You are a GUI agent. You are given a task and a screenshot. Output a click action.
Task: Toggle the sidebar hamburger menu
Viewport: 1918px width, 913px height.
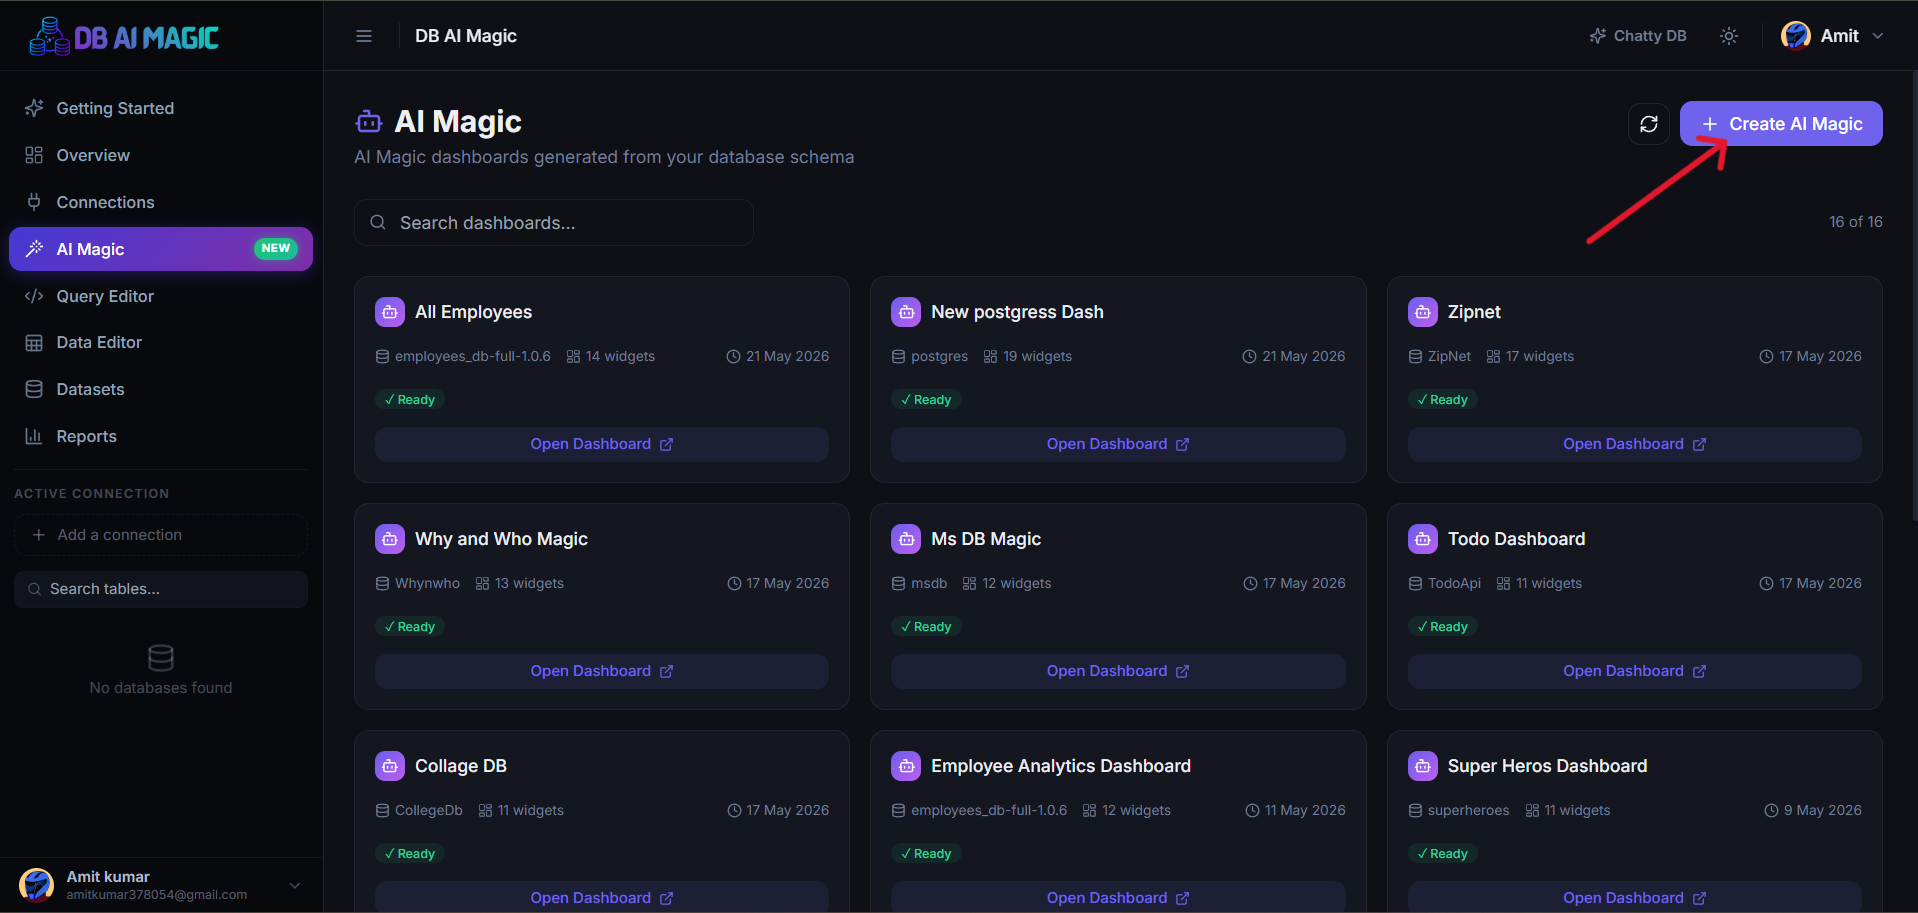point(364,36)
